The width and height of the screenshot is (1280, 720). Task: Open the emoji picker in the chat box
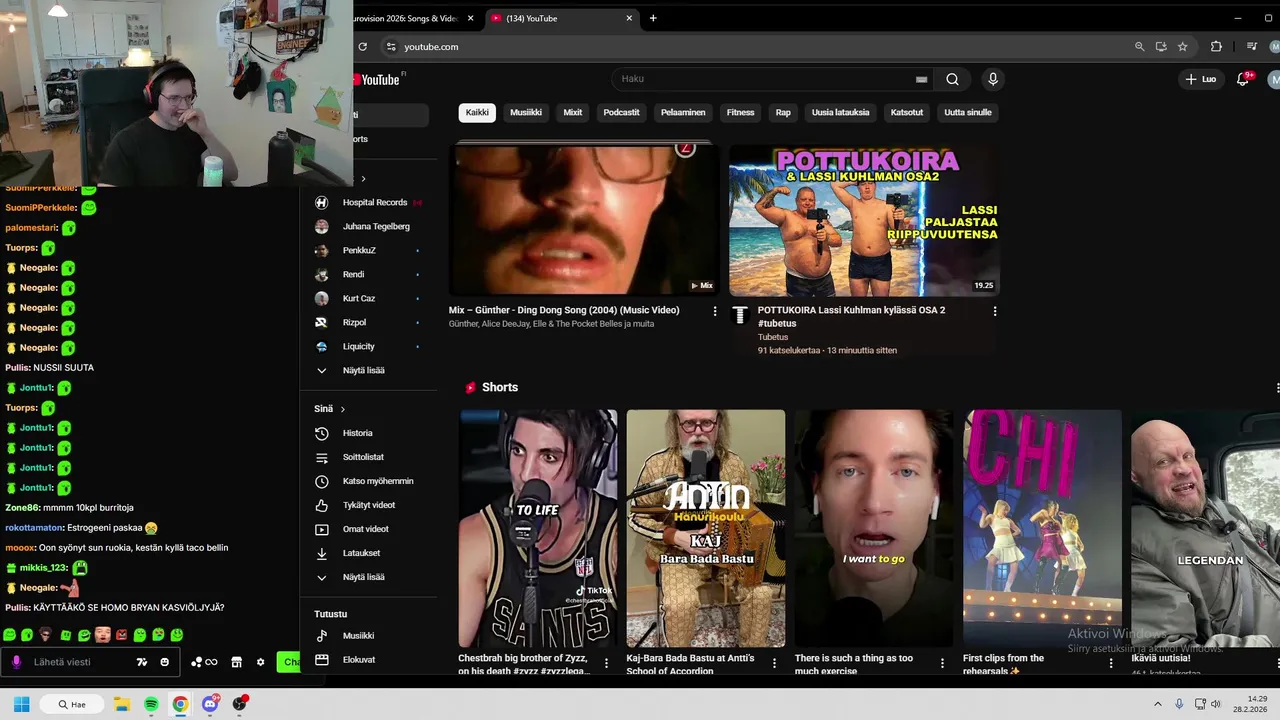tap(165, 662)
